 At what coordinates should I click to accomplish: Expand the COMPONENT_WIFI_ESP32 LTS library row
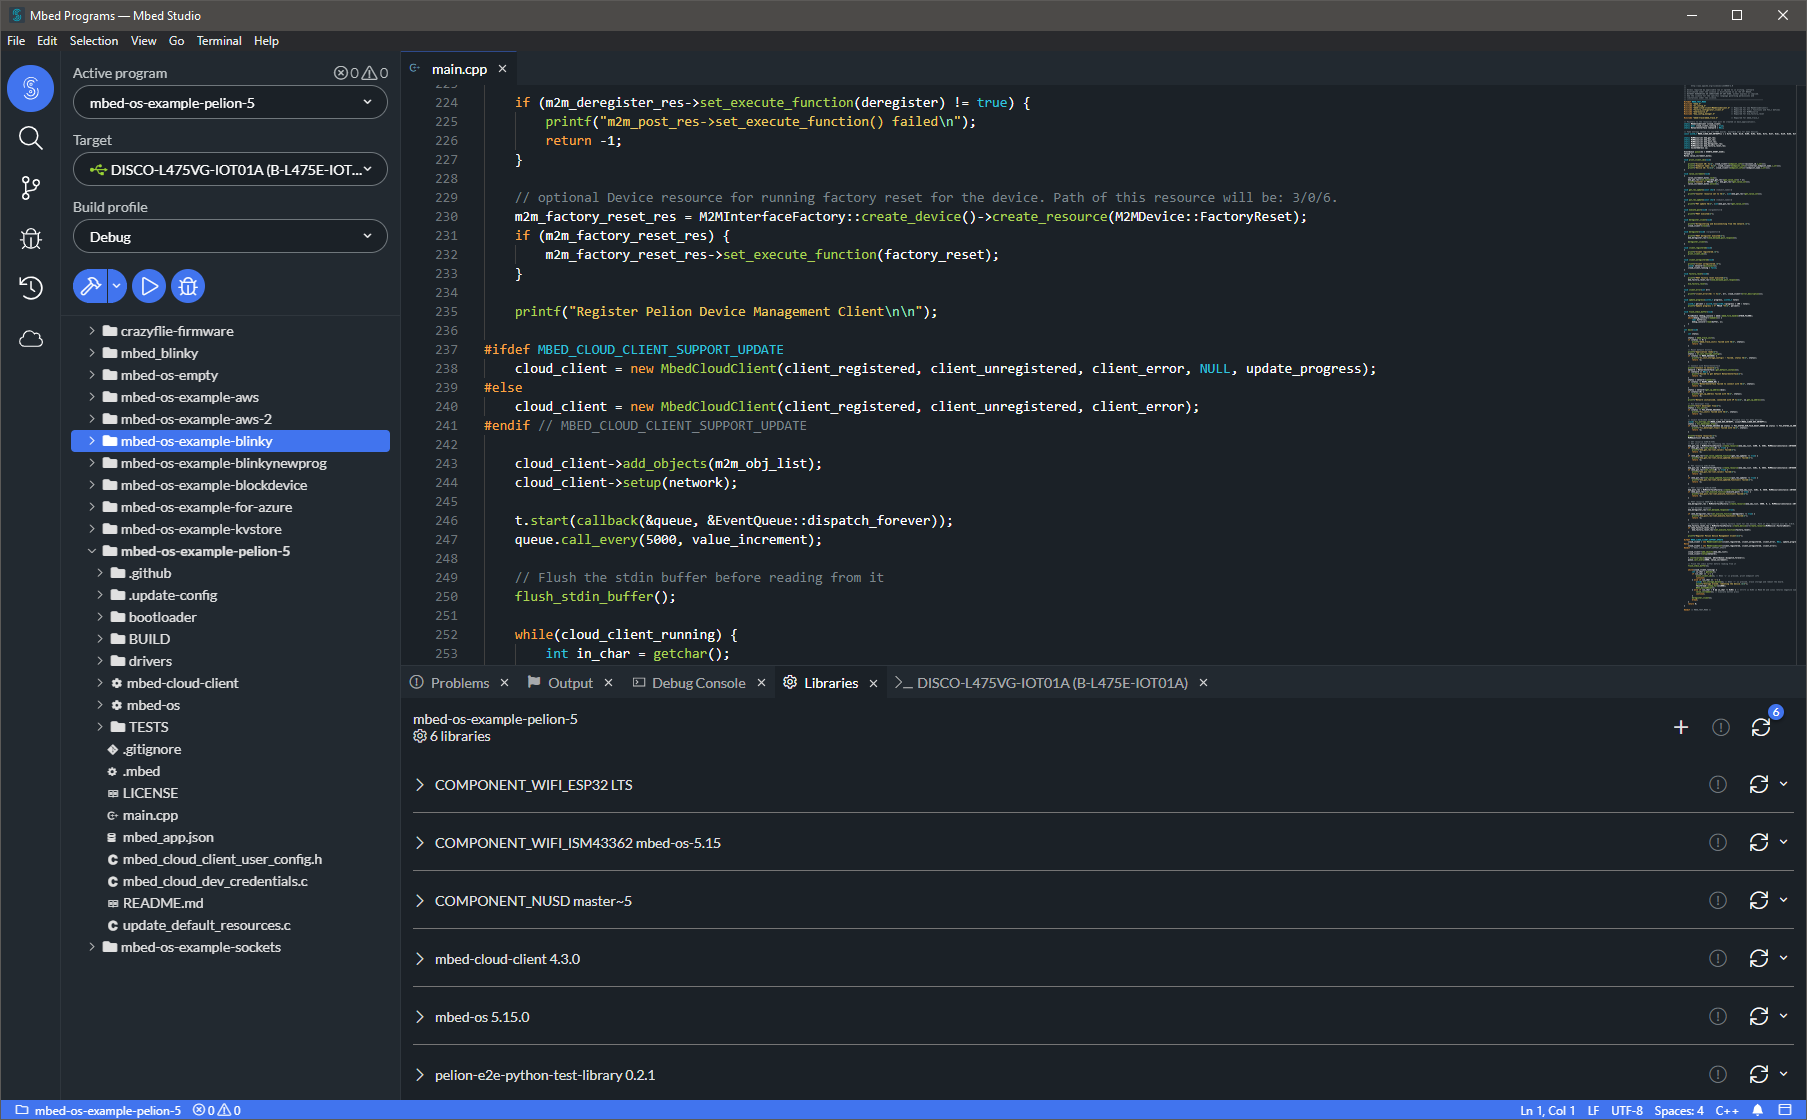420,785
